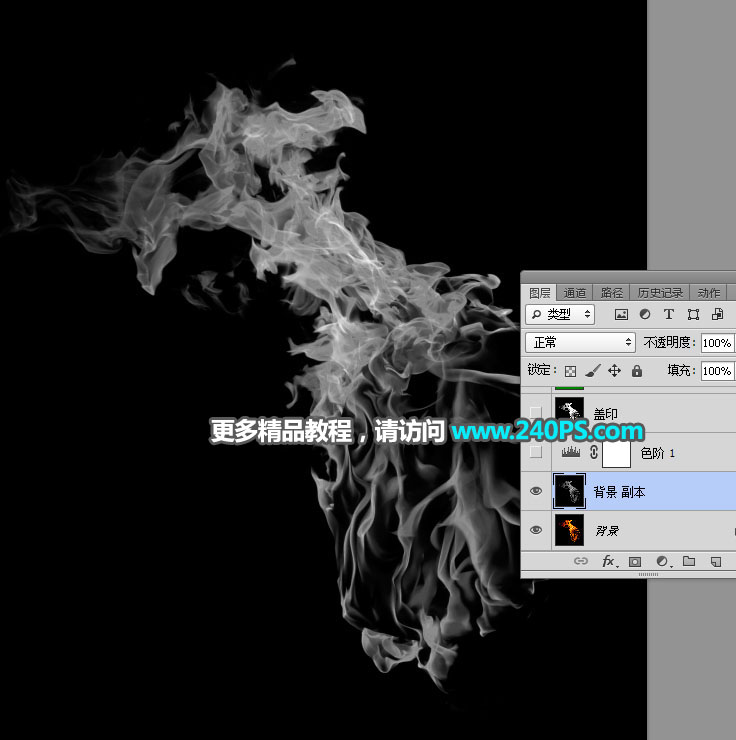Click the link layers icon
This screenshot has height=740, width=736.
pyautogui.click(x=581, y=561)
